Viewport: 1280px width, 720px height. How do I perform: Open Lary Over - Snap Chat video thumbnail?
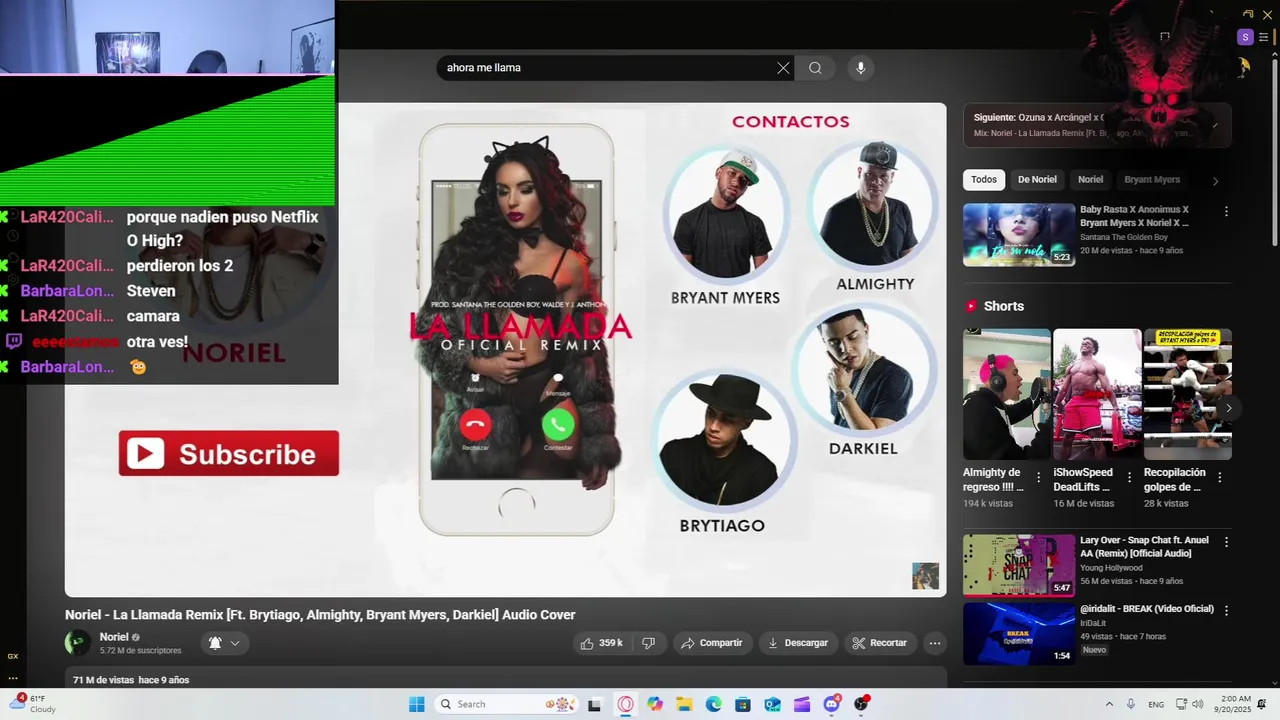1019,565
